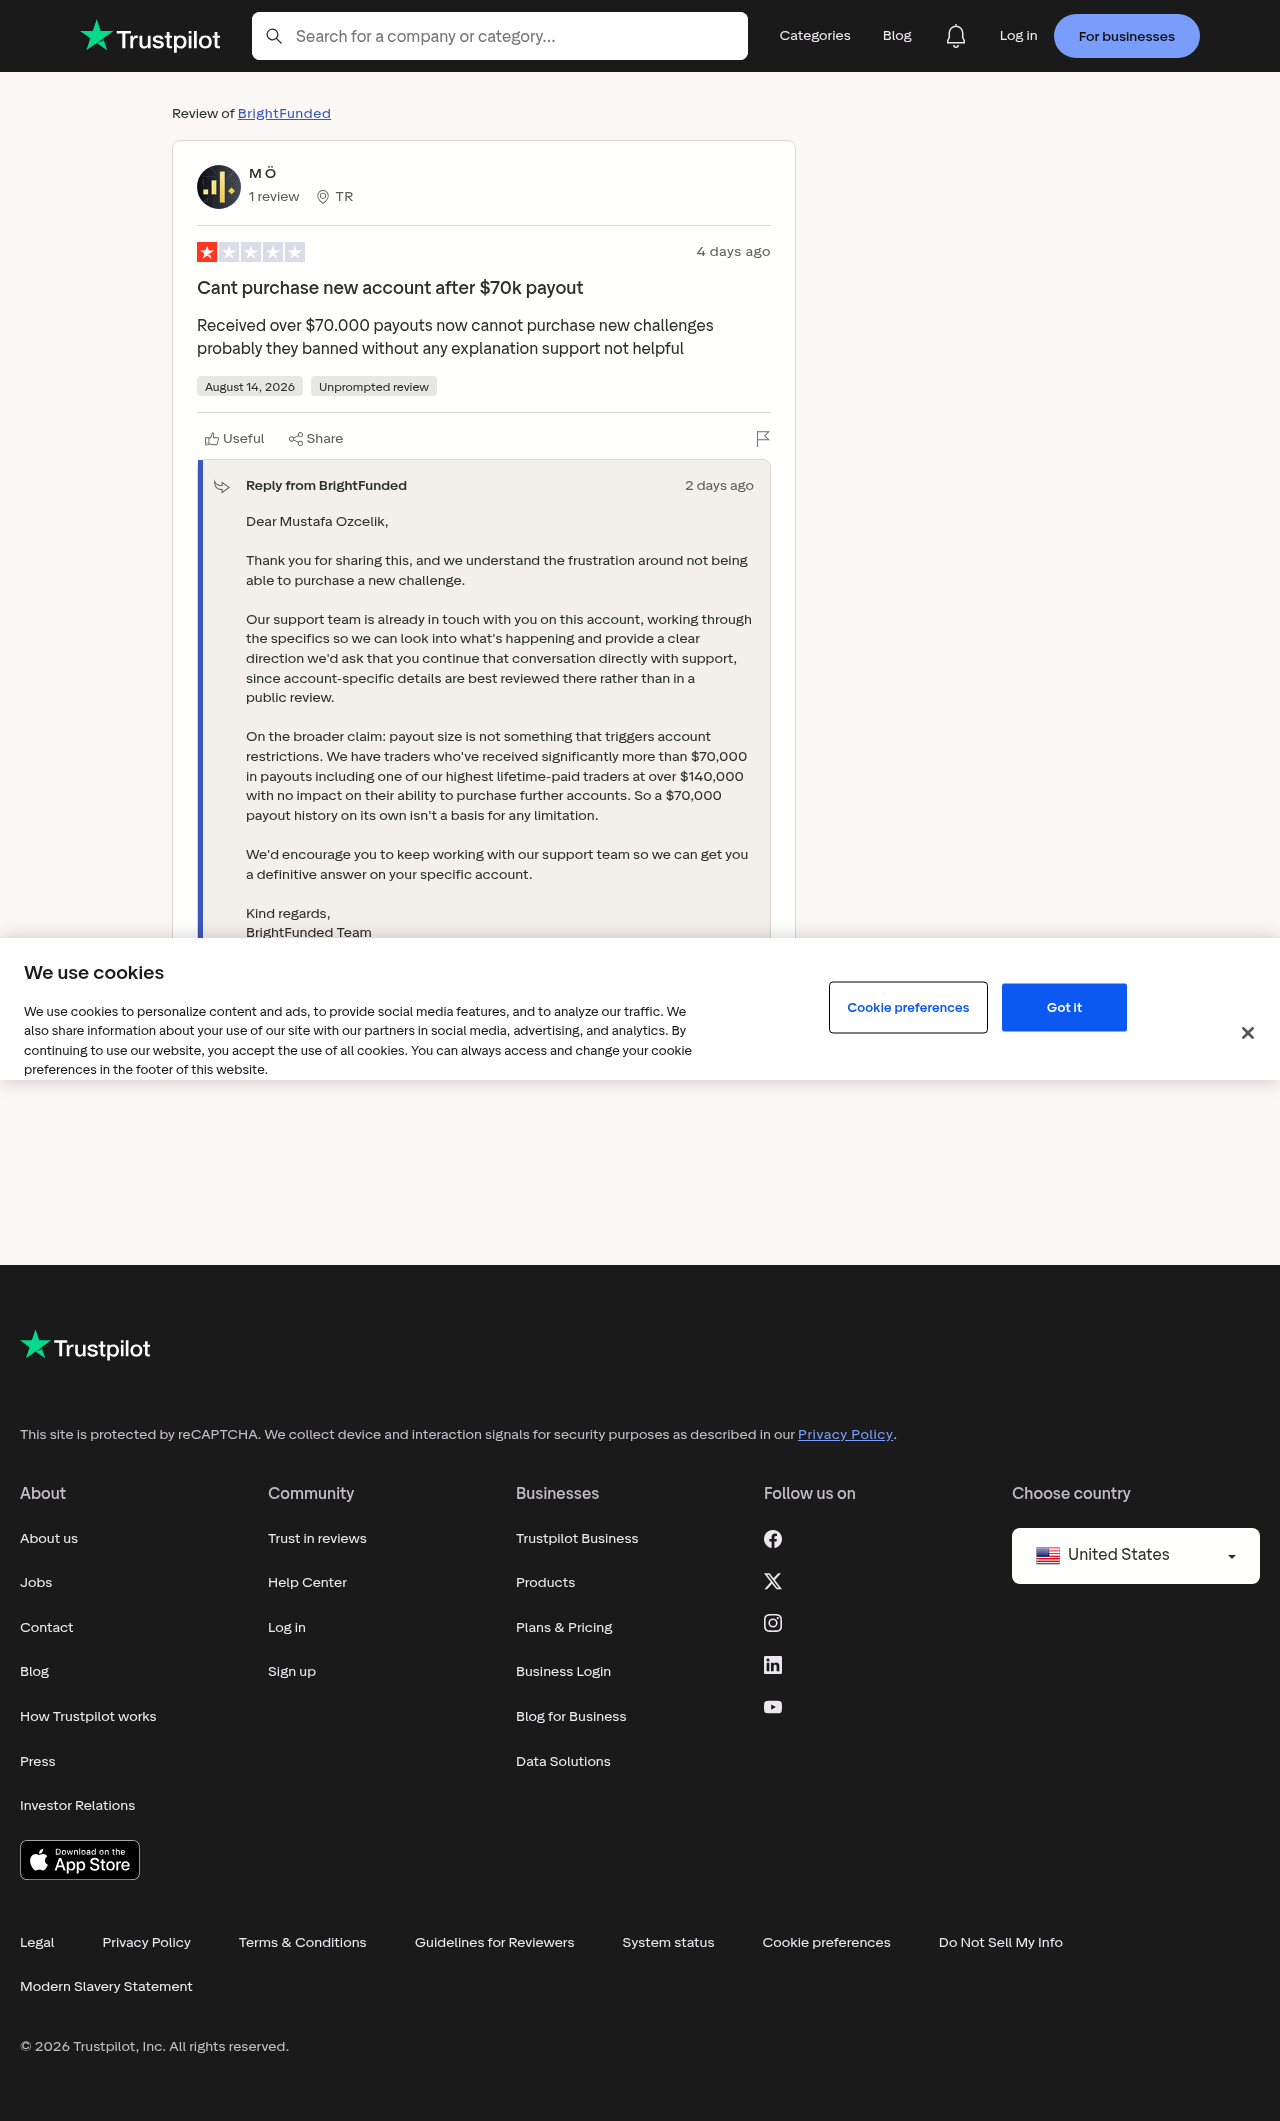Flag the review with the flag icon
Screen dimensions: 1280x2121
763,438
